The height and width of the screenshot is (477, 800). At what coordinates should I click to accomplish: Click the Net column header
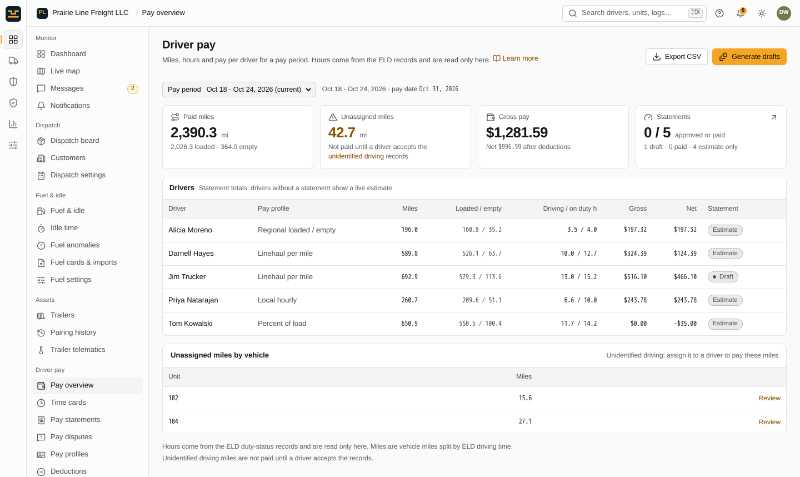tap(691, 209)
